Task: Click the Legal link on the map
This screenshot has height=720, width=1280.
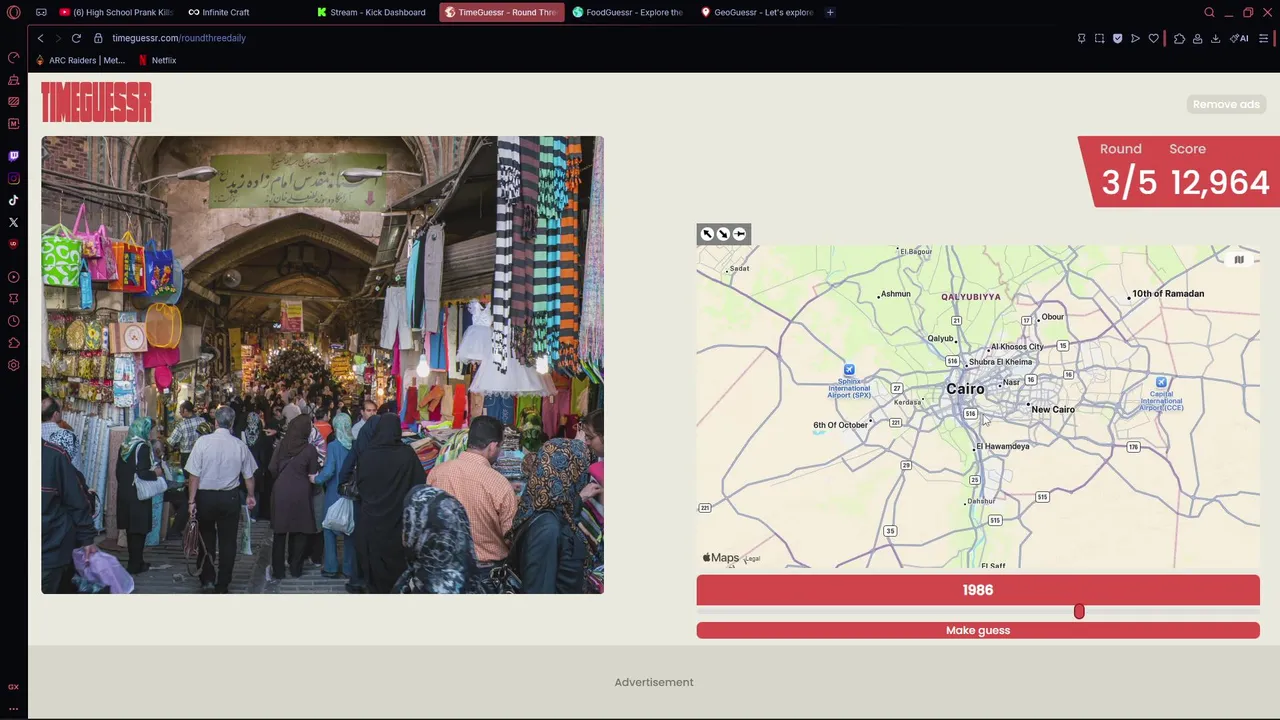Action: 753,559
